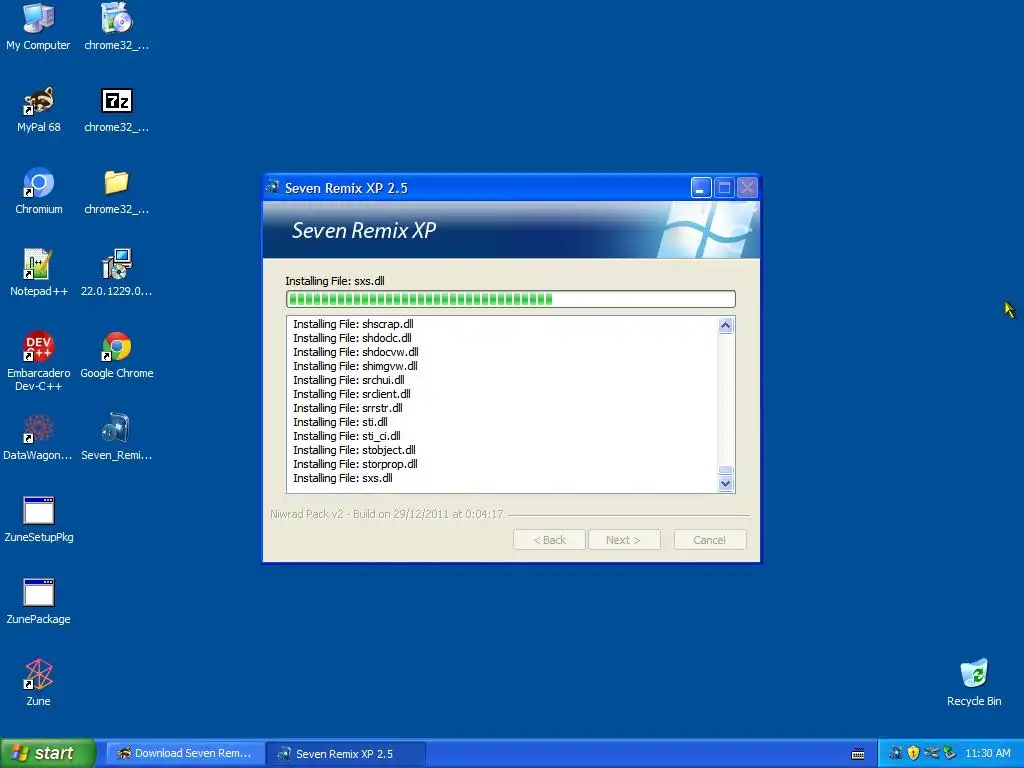1024x768 pixels.
Task: Launch the Notepad++ shortcut
Action: tap(39, 273)
